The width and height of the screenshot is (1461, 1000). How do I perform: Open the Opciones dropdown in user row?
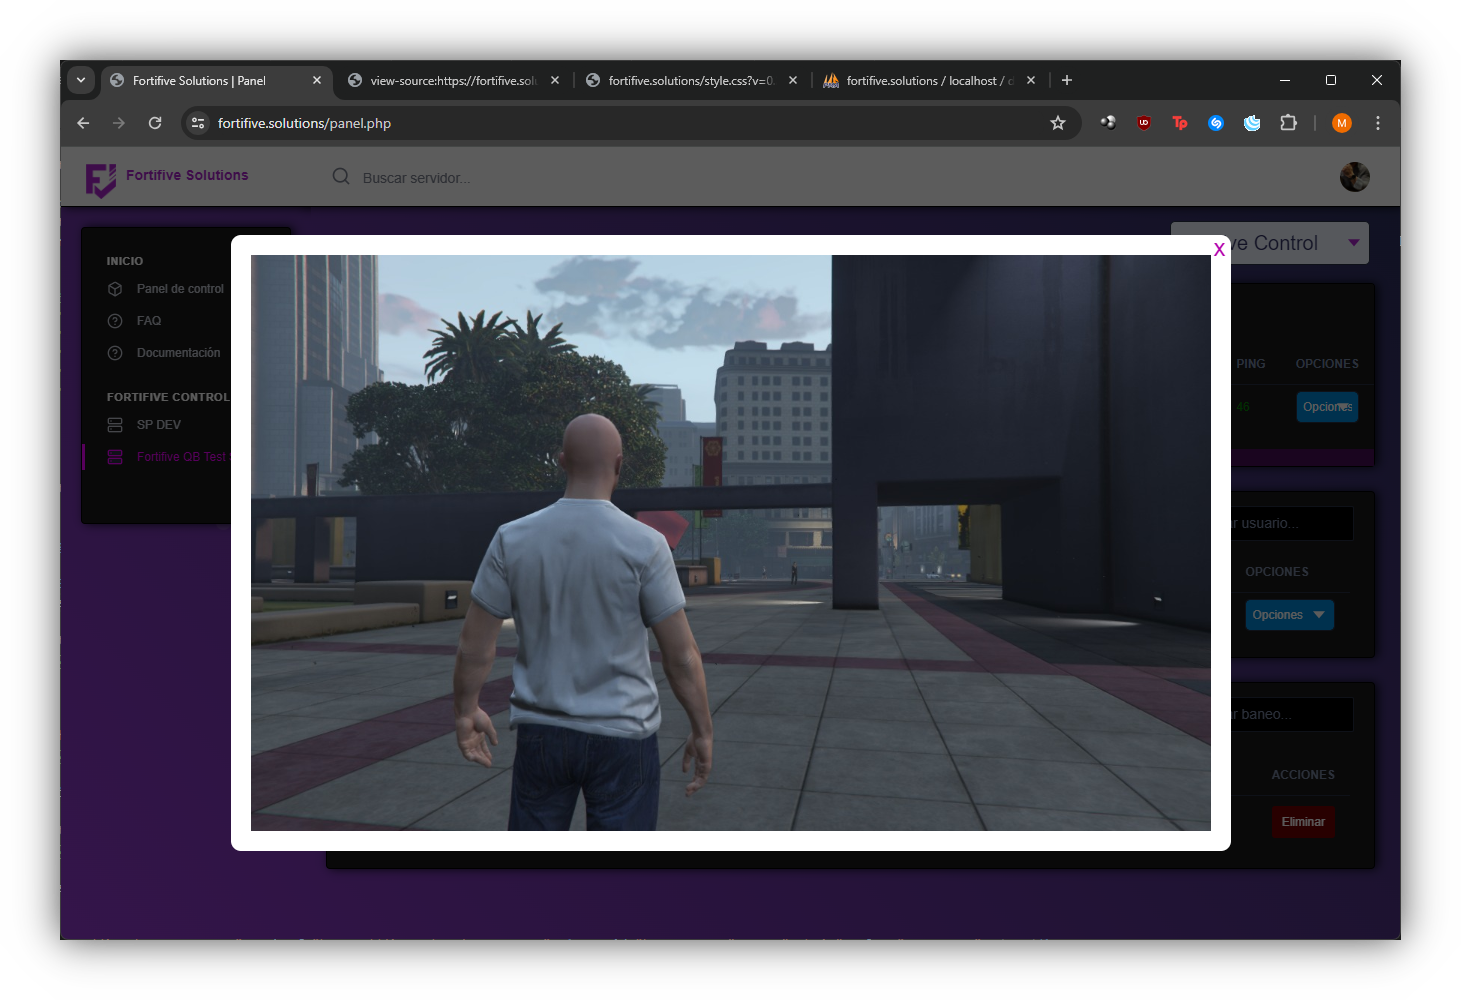pyautogui.click(x=1289, y=615)
